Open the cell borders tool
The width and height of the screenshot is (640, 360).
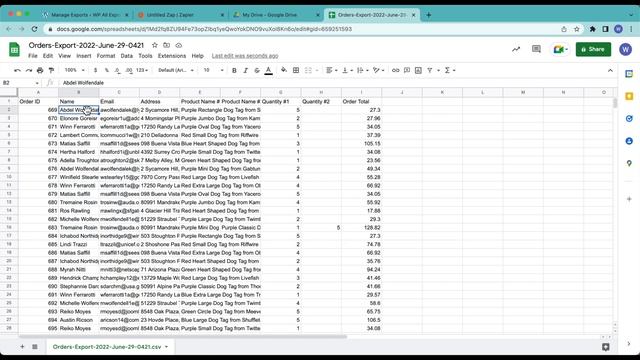point(296,70)
